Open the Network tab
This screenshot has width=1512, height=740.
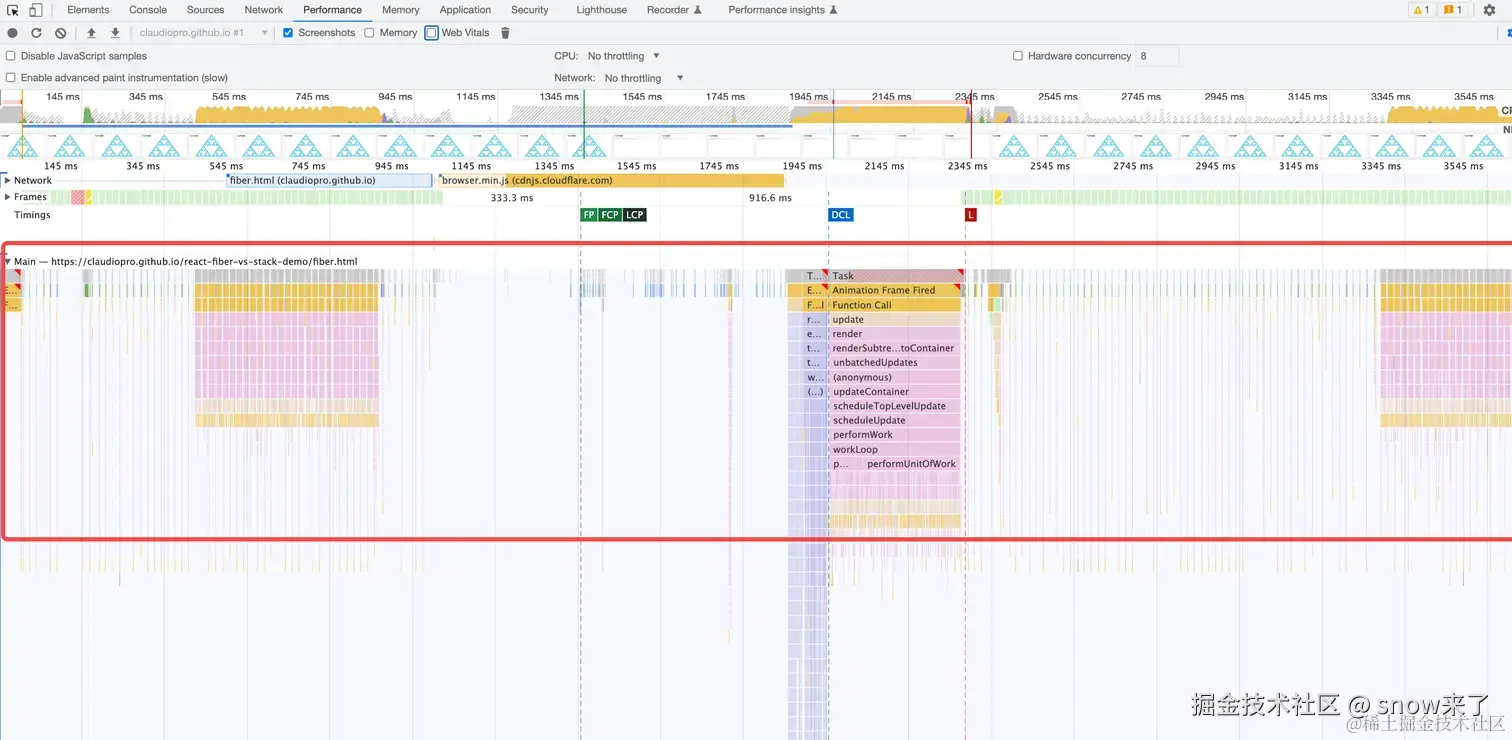264,10
